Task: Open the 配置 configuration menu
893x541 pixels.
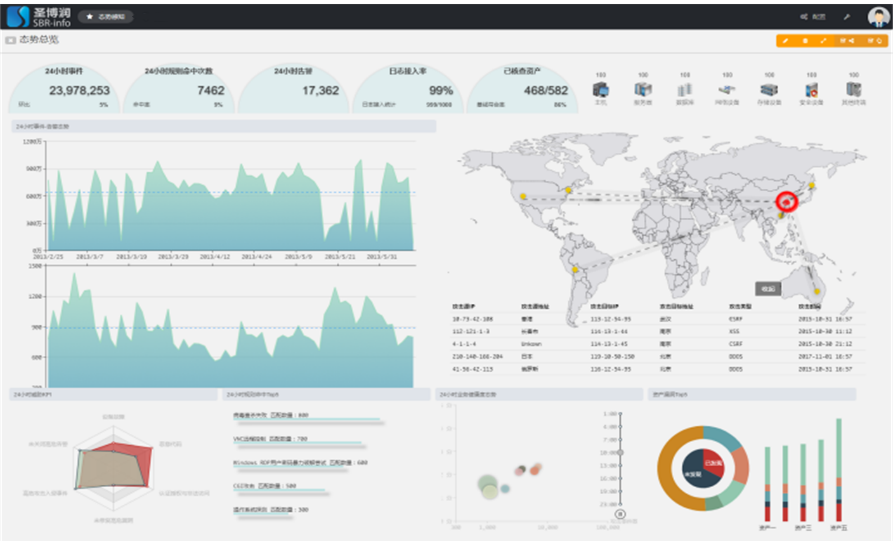Action: (x=813, y=17)
